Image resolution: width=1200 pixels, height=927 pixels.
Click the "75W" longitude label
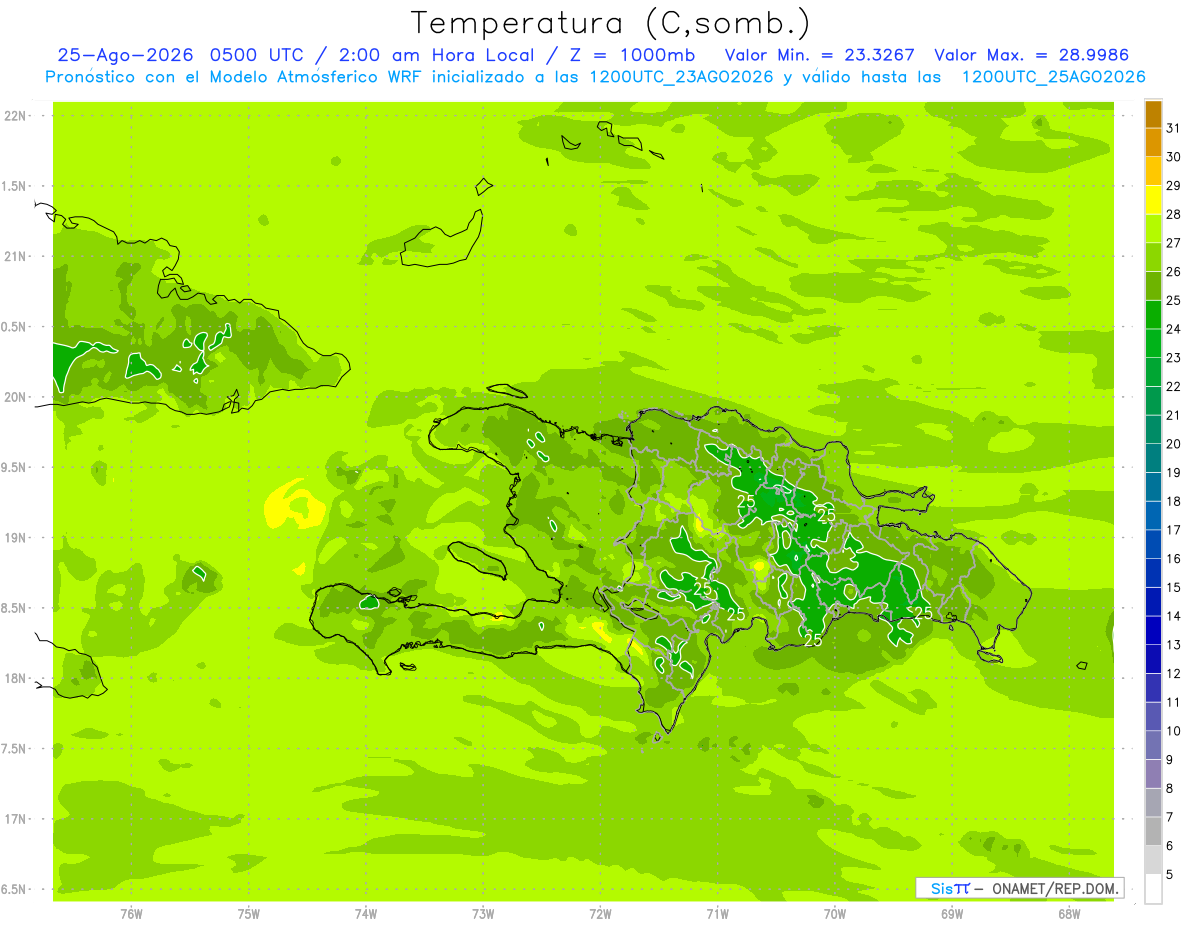click(x=249, y=912)
